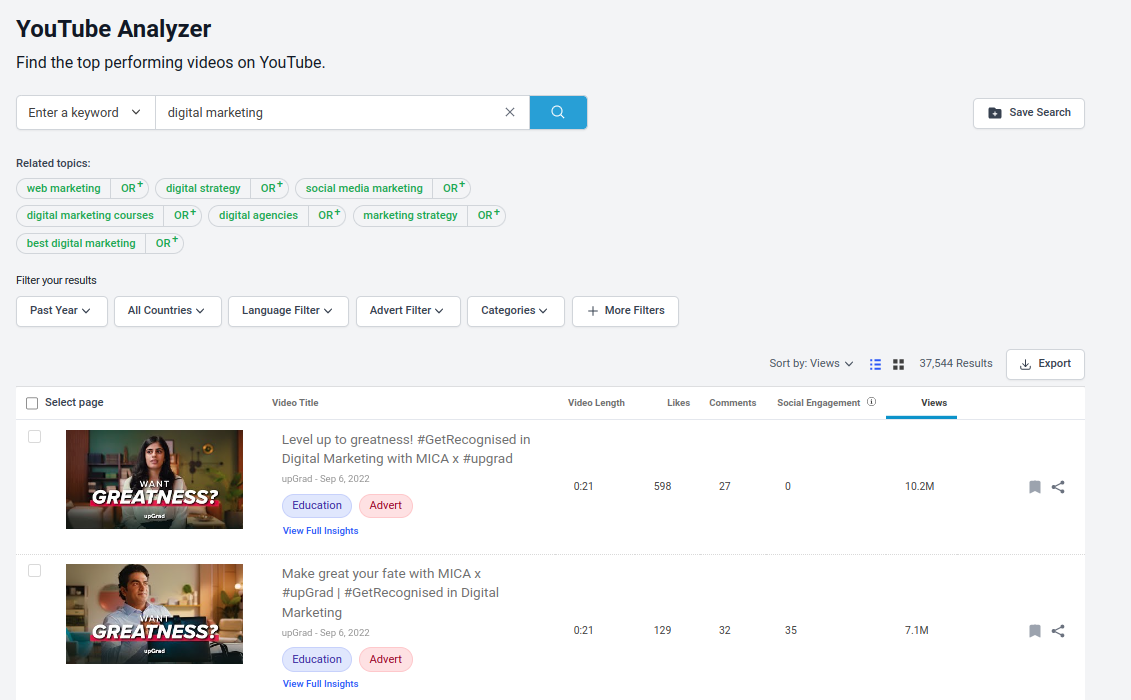Click Education tag on 'Level up to greatness'
This screenshot has width=1131, height=700.
click(x=317, y=505)
